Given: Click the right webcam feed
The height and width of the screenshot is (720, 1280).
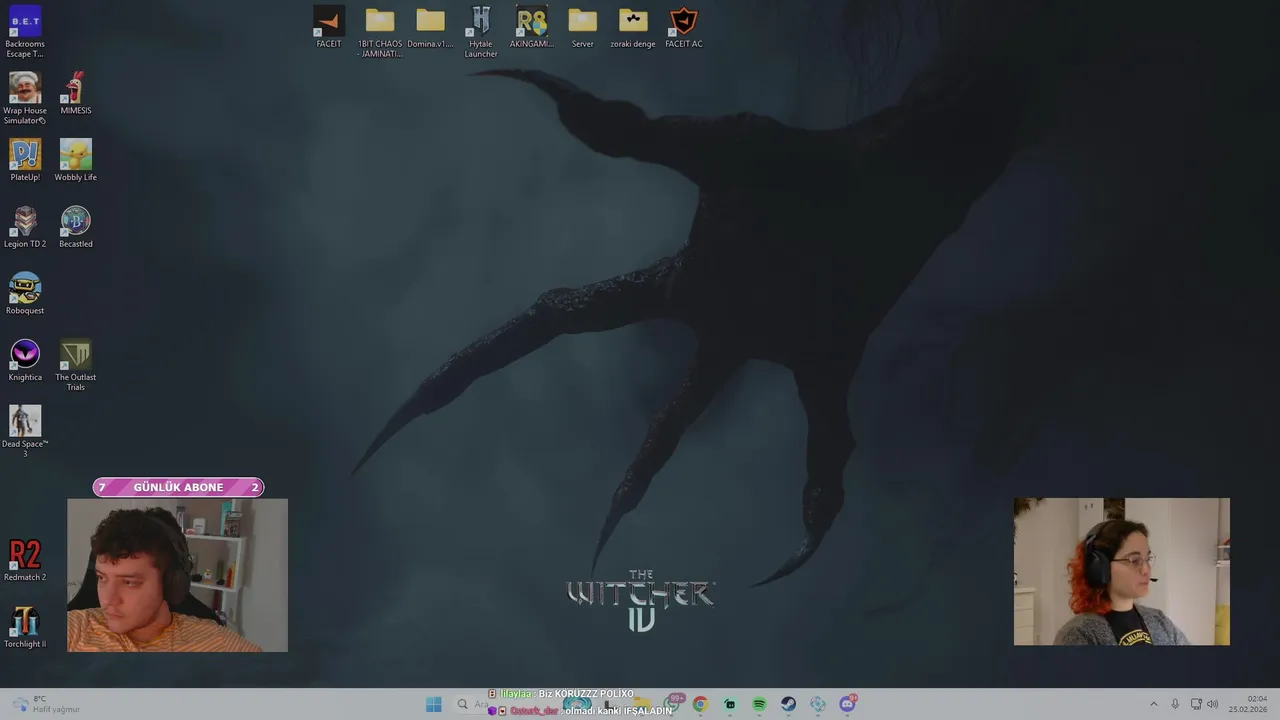Looking at the screenshot, I should (1122, 572).
